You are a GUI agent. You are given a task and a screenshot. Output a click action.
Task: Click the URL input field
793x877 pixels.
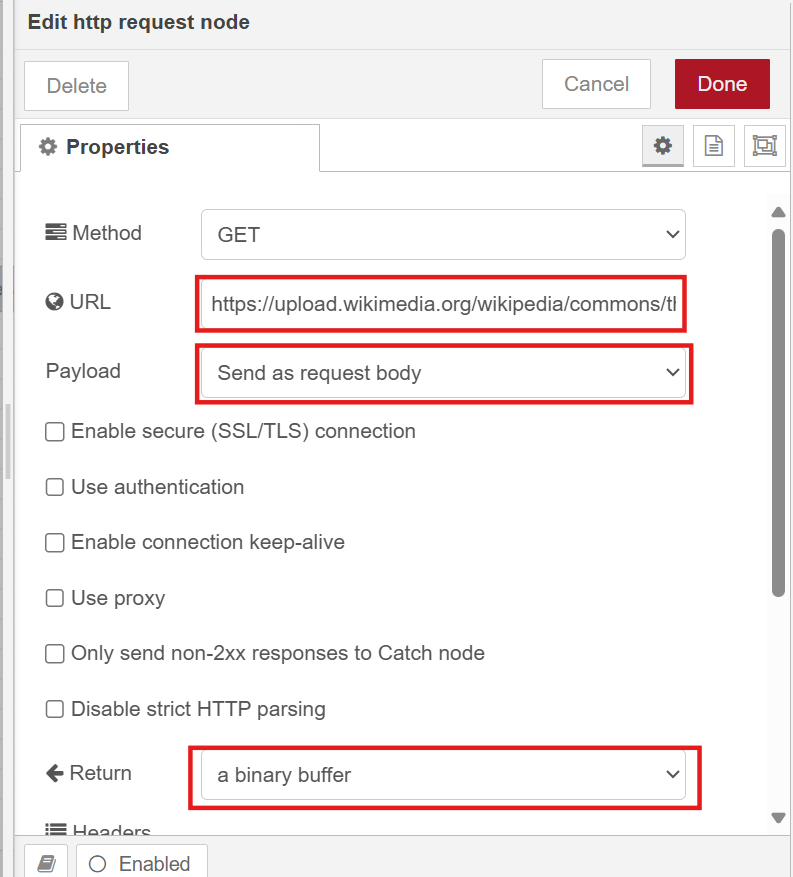pyautogui.click(x=443, y=304)
